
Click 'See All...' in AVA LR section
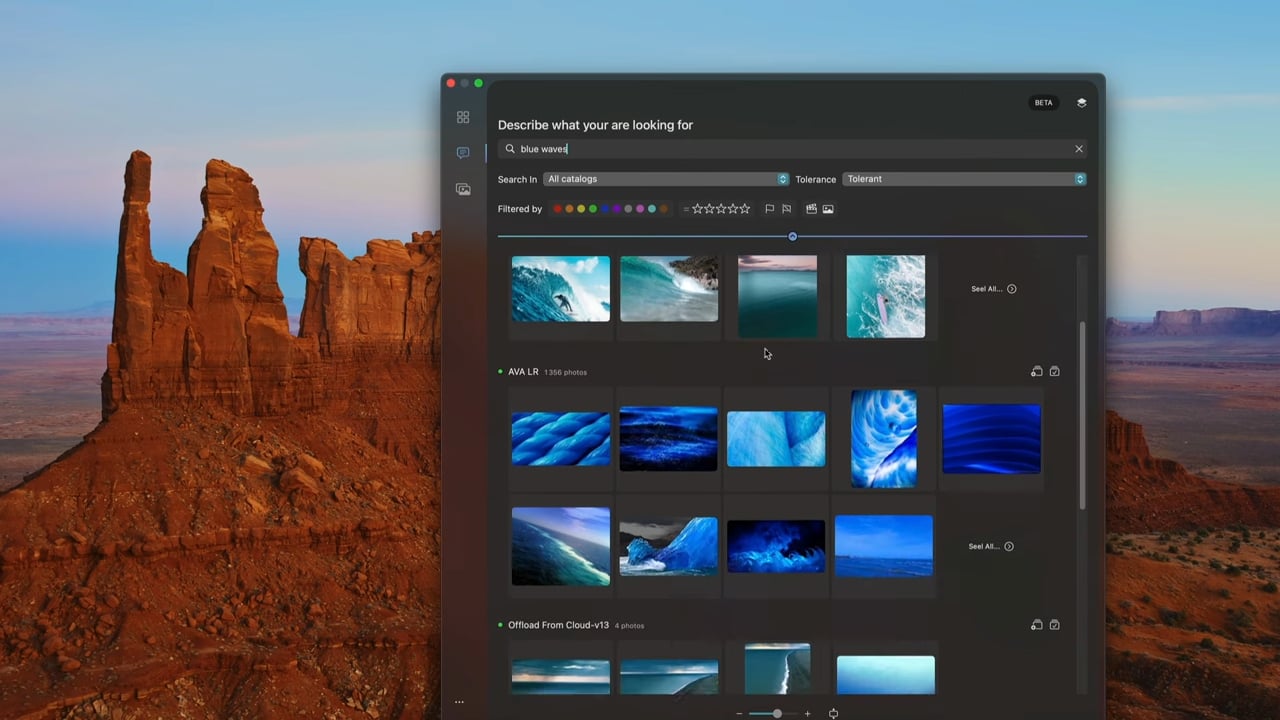click(991, 546)
